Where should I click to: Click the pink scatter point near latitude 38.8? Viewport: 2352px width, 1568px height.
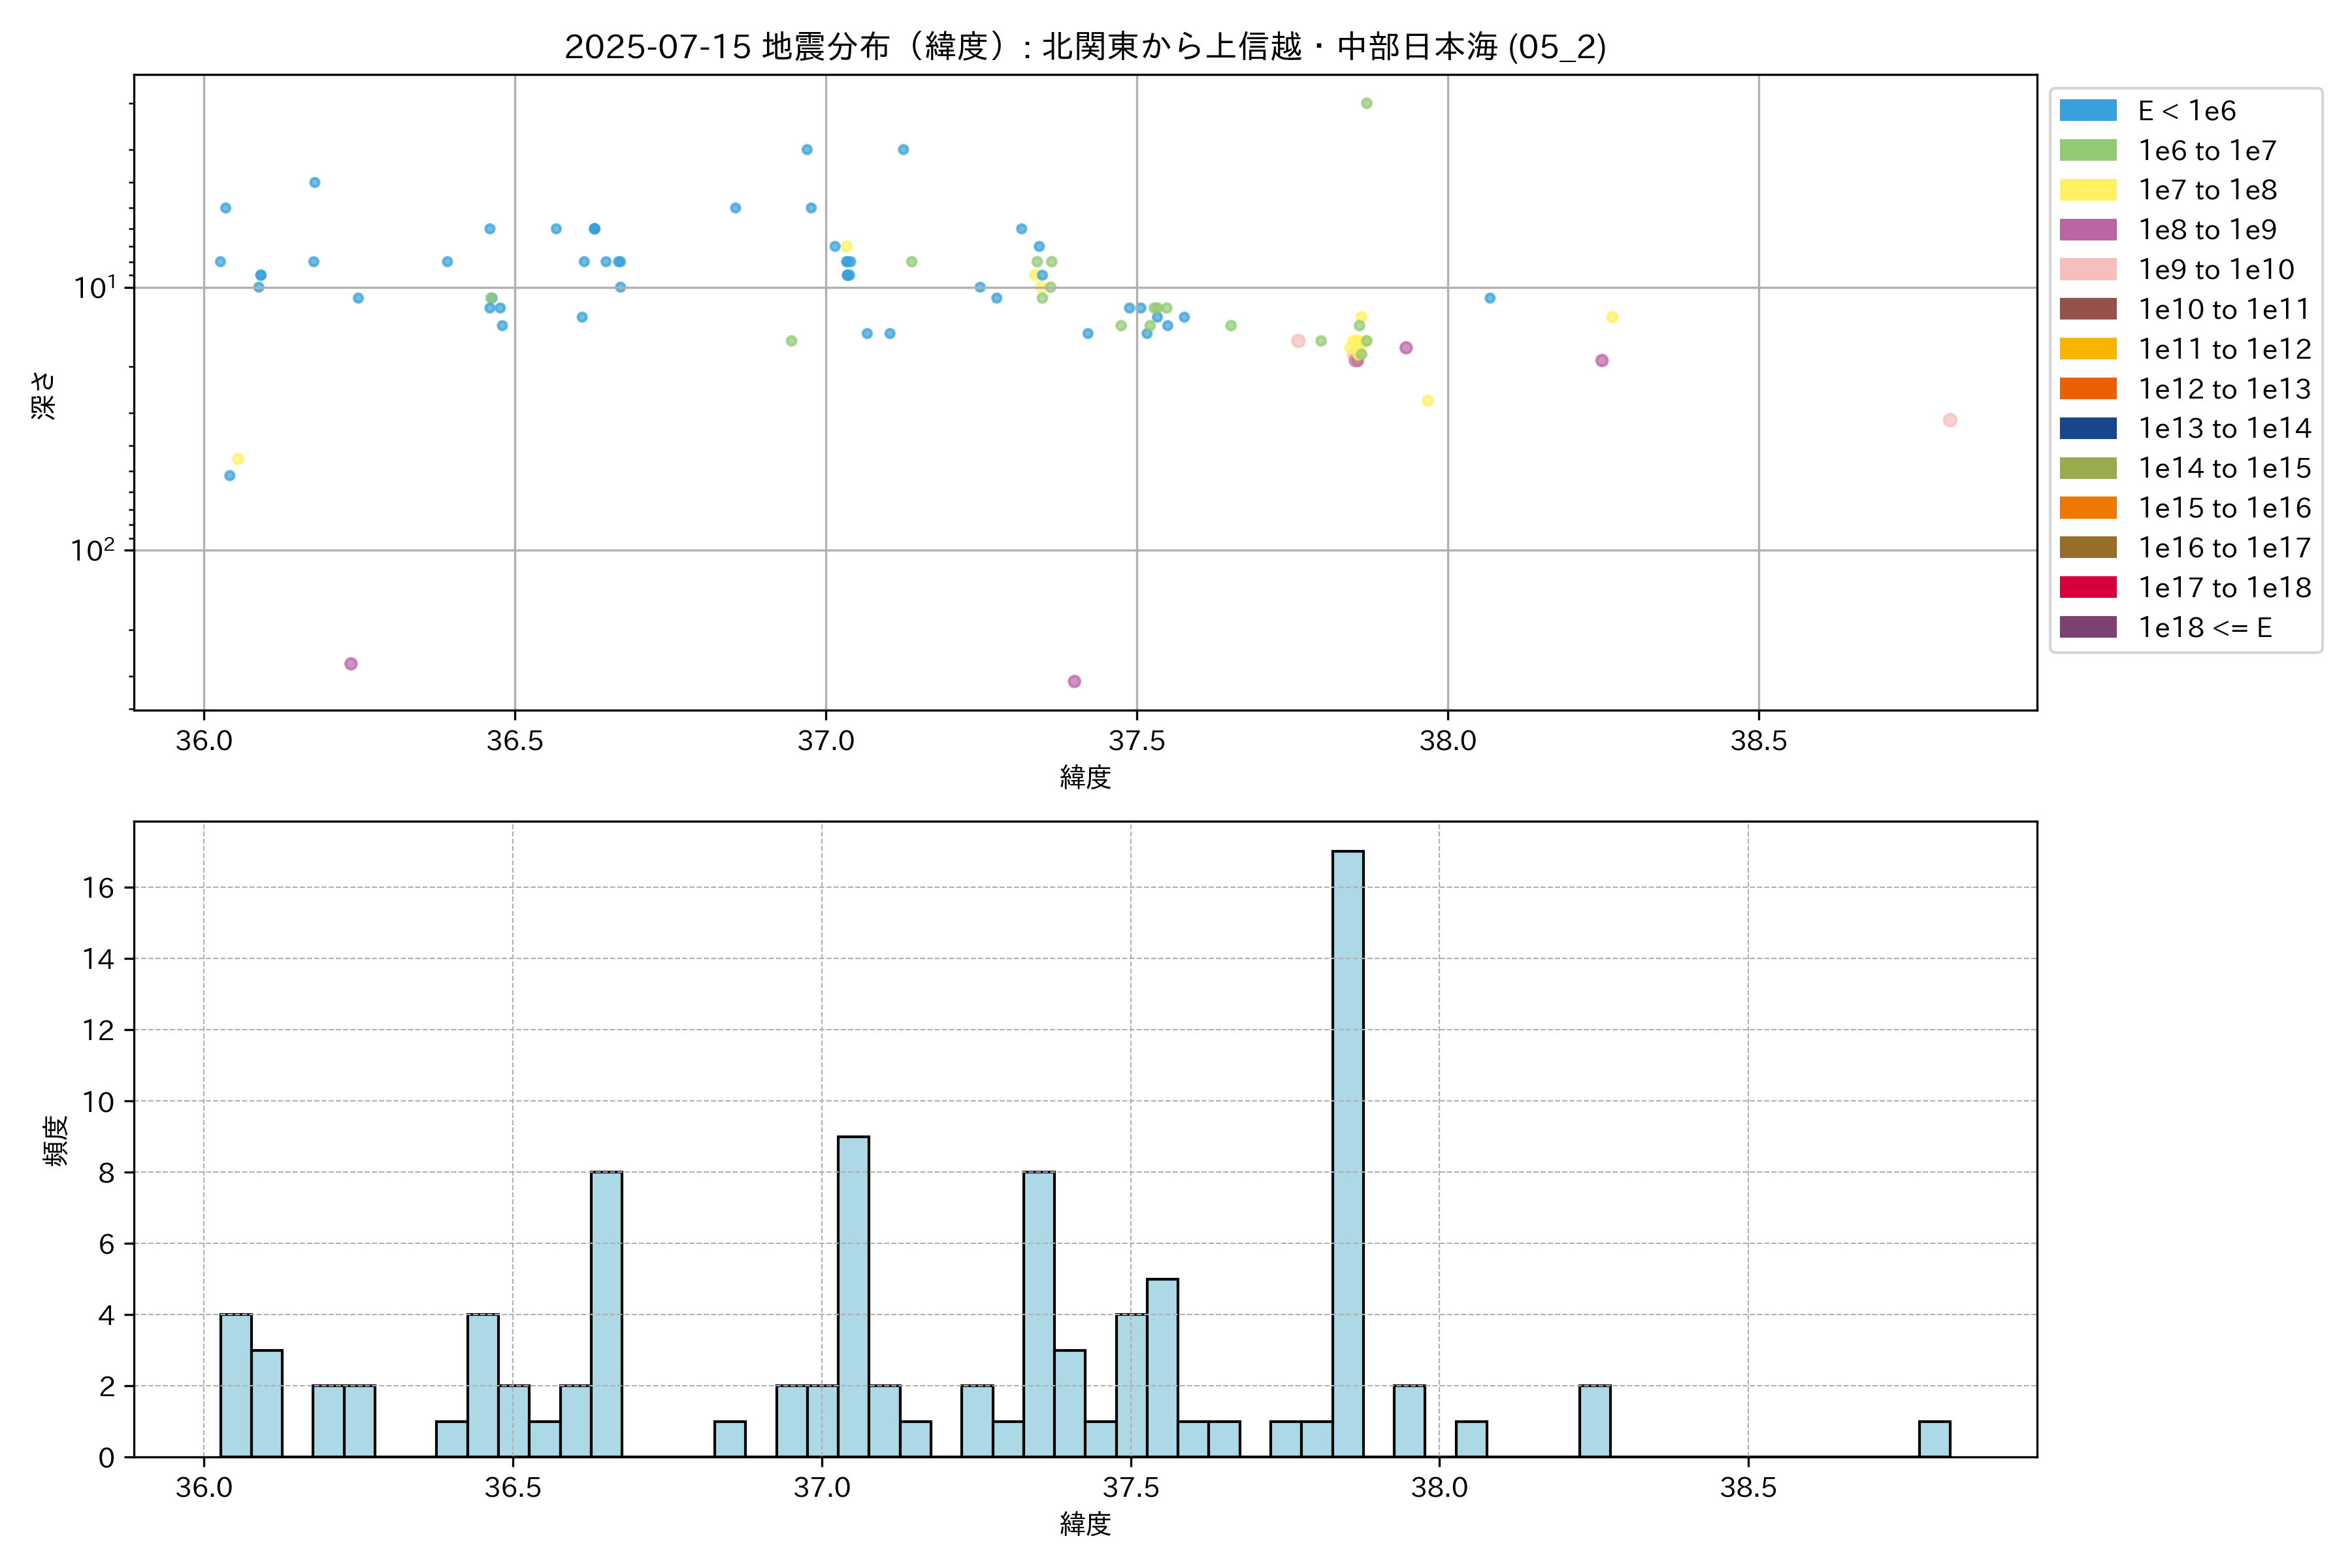click(1950, 420)
